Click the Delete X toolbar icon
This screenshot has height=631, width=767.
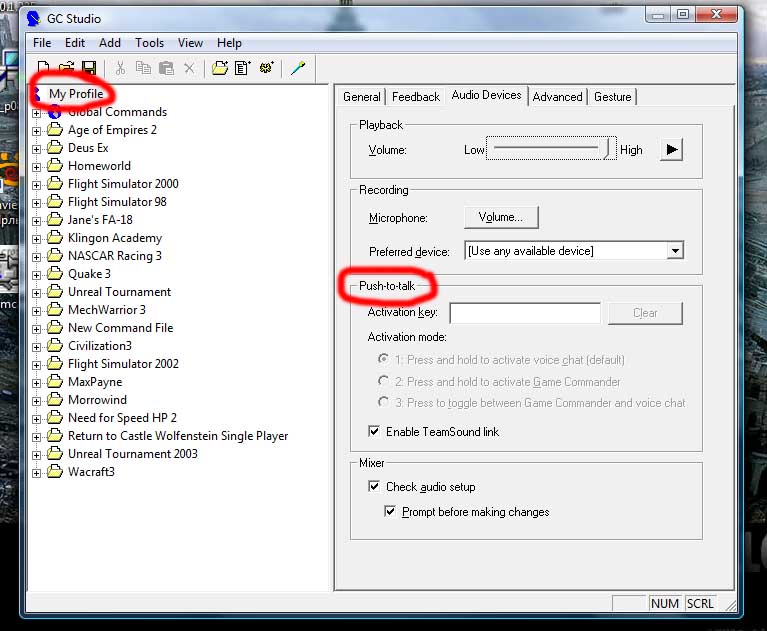tap(189, 68)
